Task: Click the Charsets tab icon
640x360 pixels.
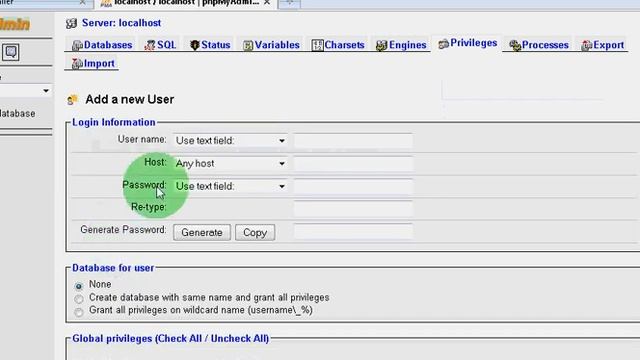Action: pos(317,45)
